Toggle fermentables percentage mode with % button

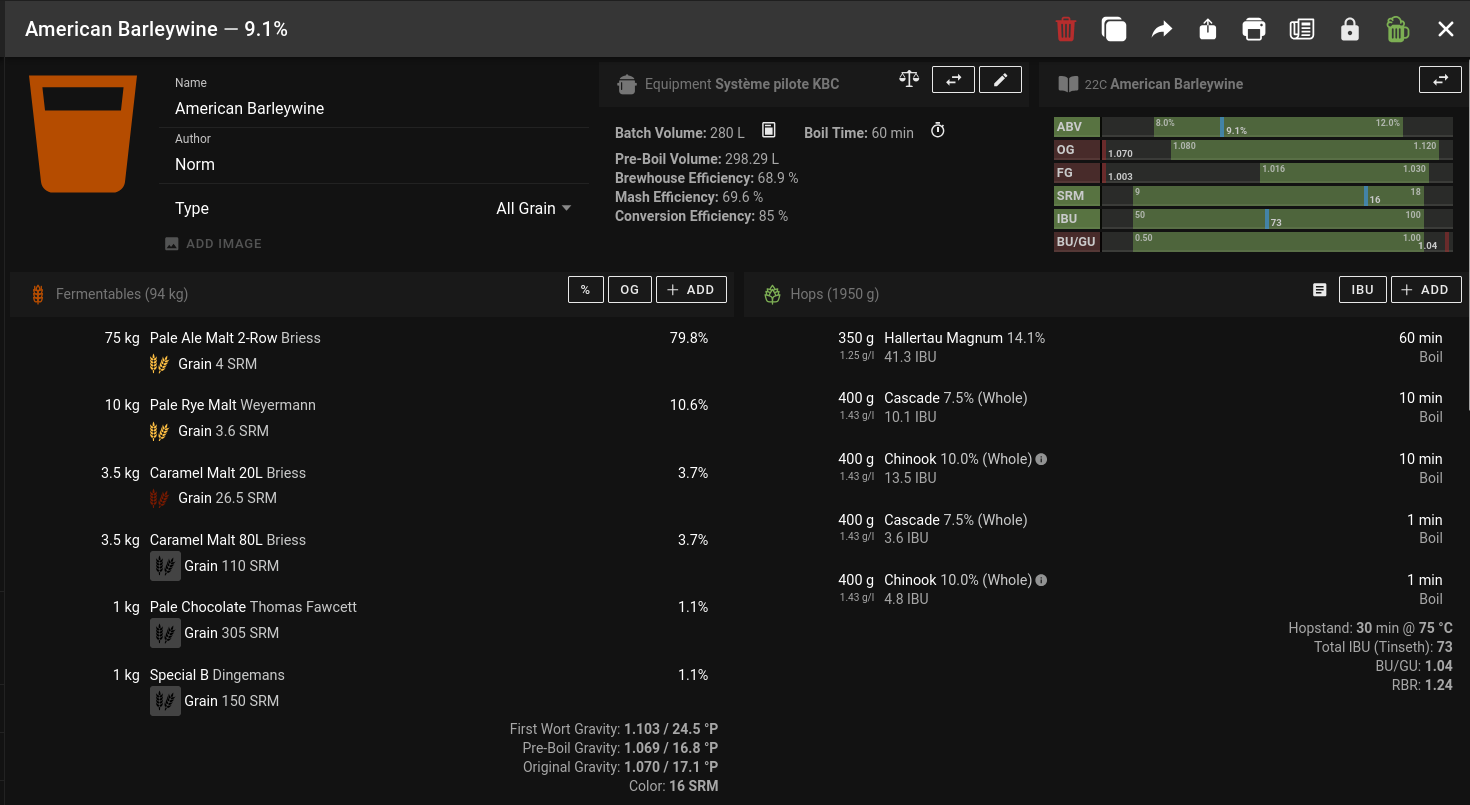[585, 290]
